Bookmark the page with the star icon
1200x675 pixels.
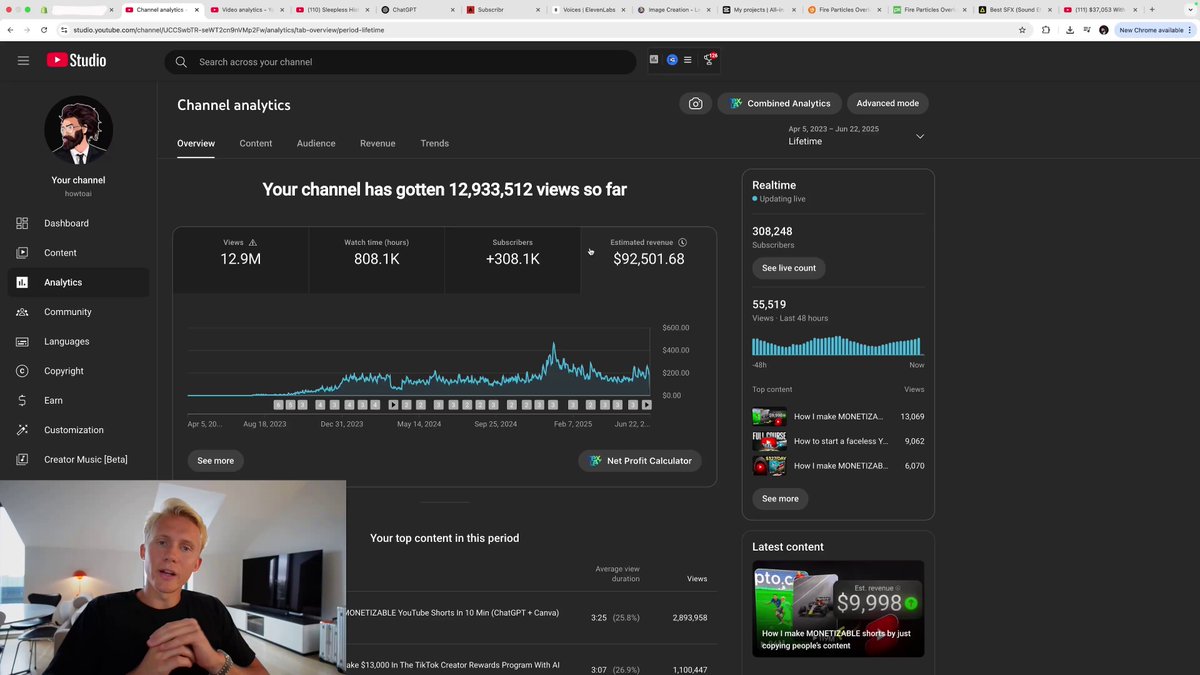pyautogui.click(x=1022, y=30)
